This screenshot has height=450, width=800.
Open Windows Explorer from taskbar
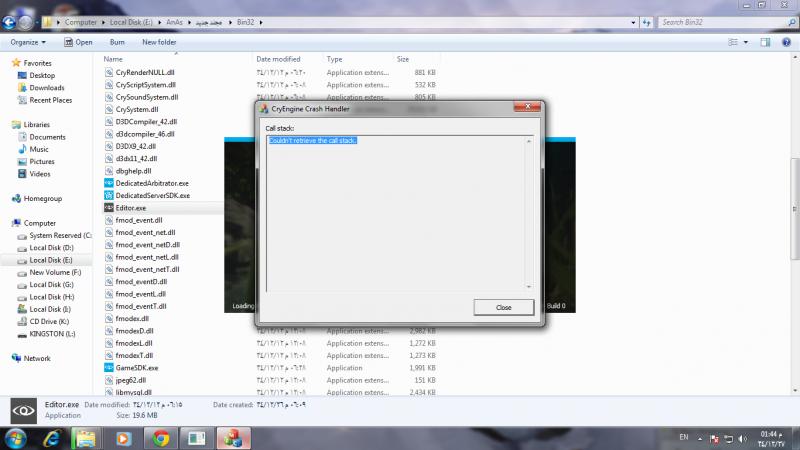(x=87, y=438)
